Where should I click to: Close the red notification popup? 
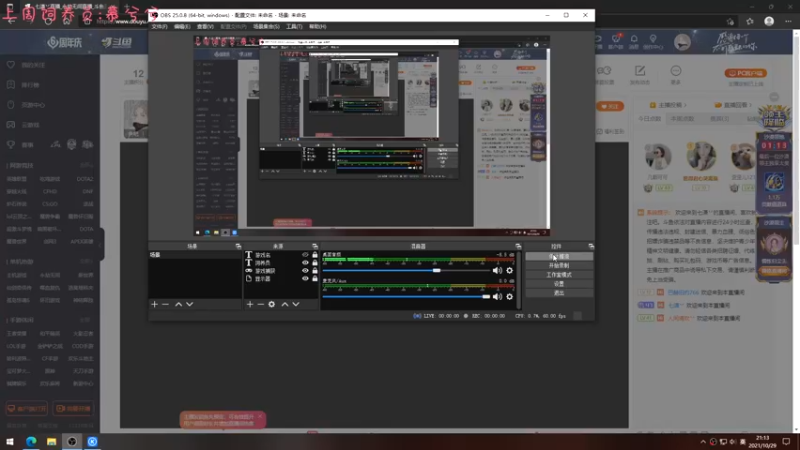(260, 416)
